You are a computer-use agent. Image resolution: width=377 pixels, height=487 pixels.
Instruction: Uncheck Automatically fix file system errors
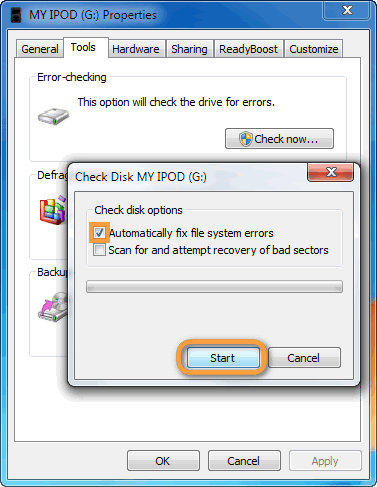point(99,232)
